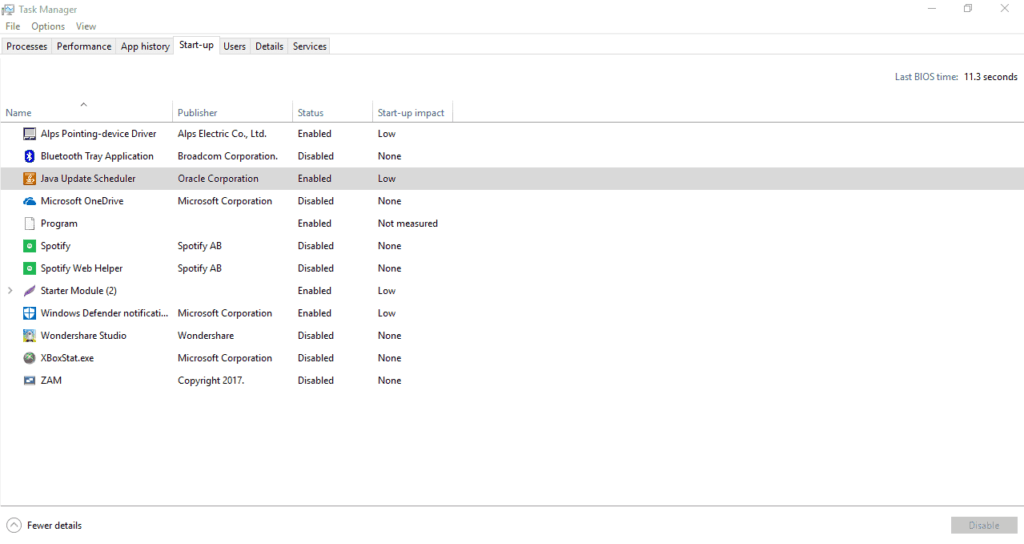Click the XBoxStat.exe icon
The width and height of the screenshot is (1024, 544).
[29, 358]
